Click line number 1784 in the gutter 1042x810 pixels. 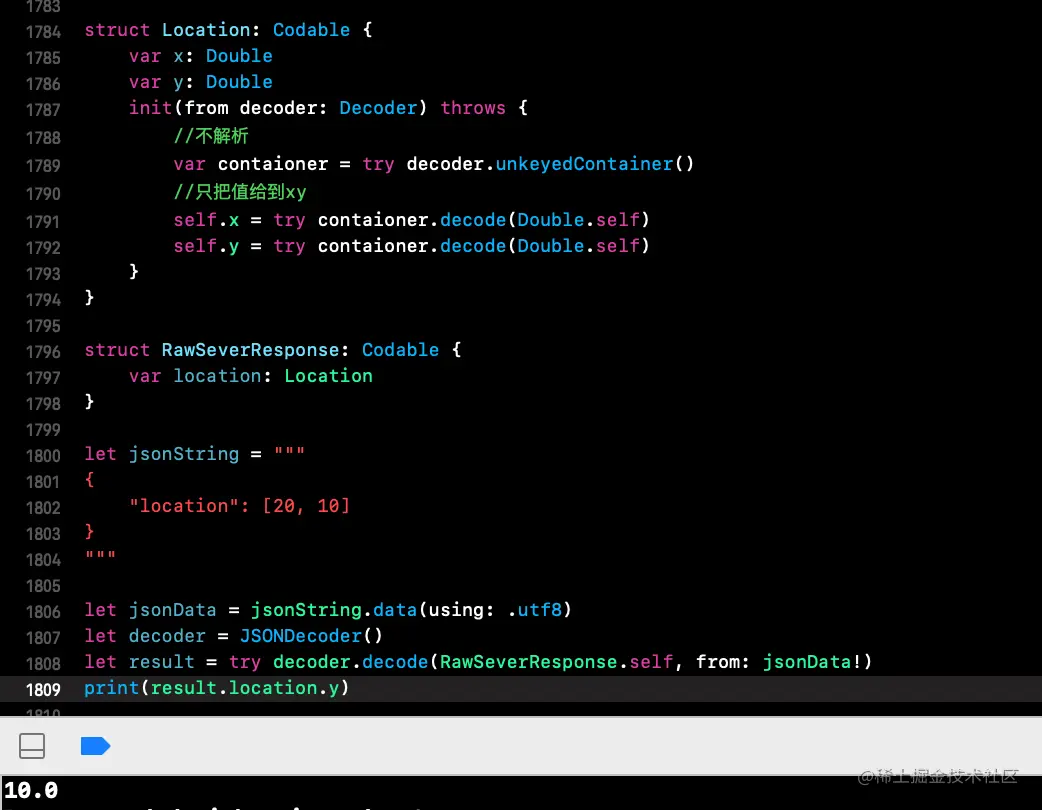(43, 31)
